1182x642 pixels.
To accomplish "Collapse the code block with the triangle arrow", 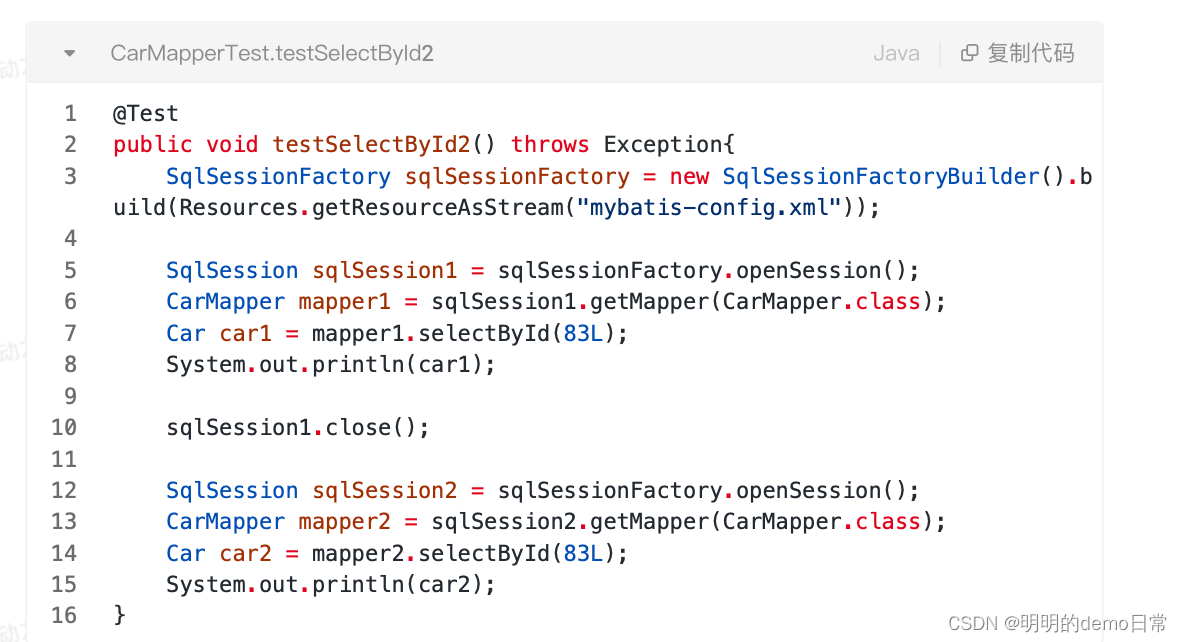I will [69, 53].
